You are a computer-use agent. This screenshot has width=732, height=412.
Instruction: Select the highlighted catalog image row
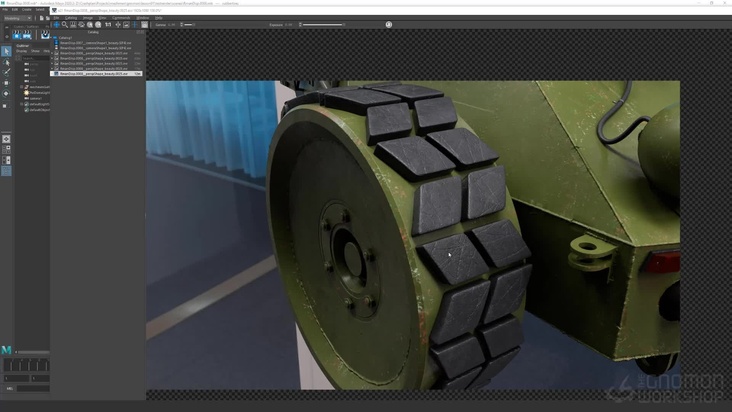(97, 74)
